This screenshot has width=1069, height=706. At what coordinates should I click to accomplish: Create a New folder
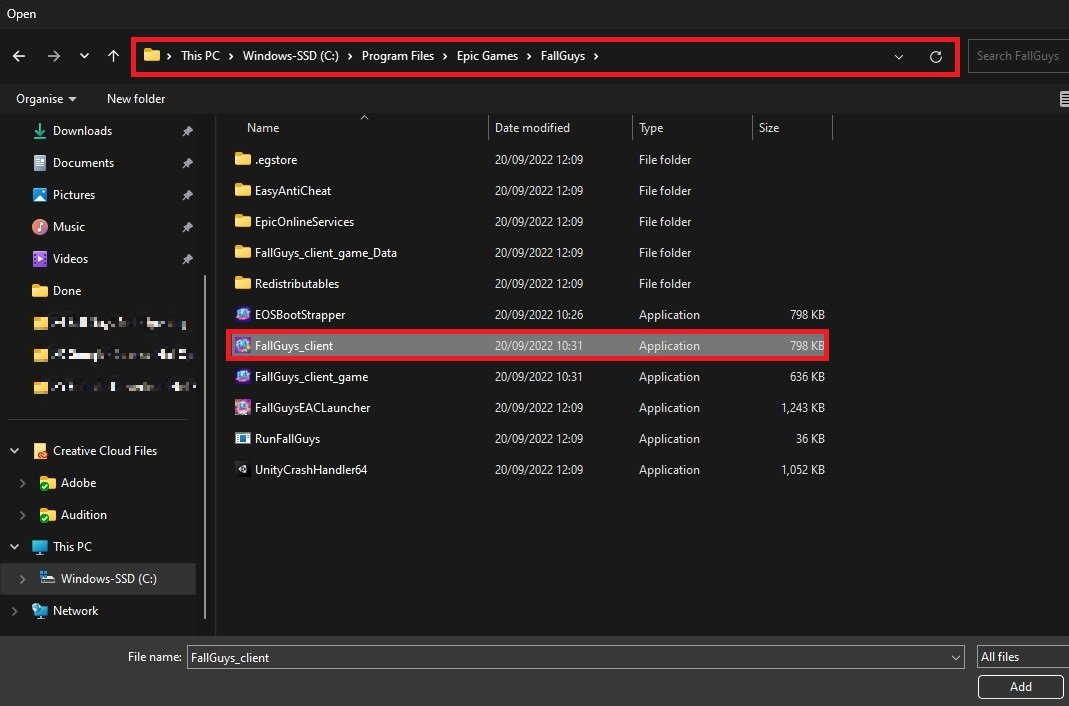[136, 99]
